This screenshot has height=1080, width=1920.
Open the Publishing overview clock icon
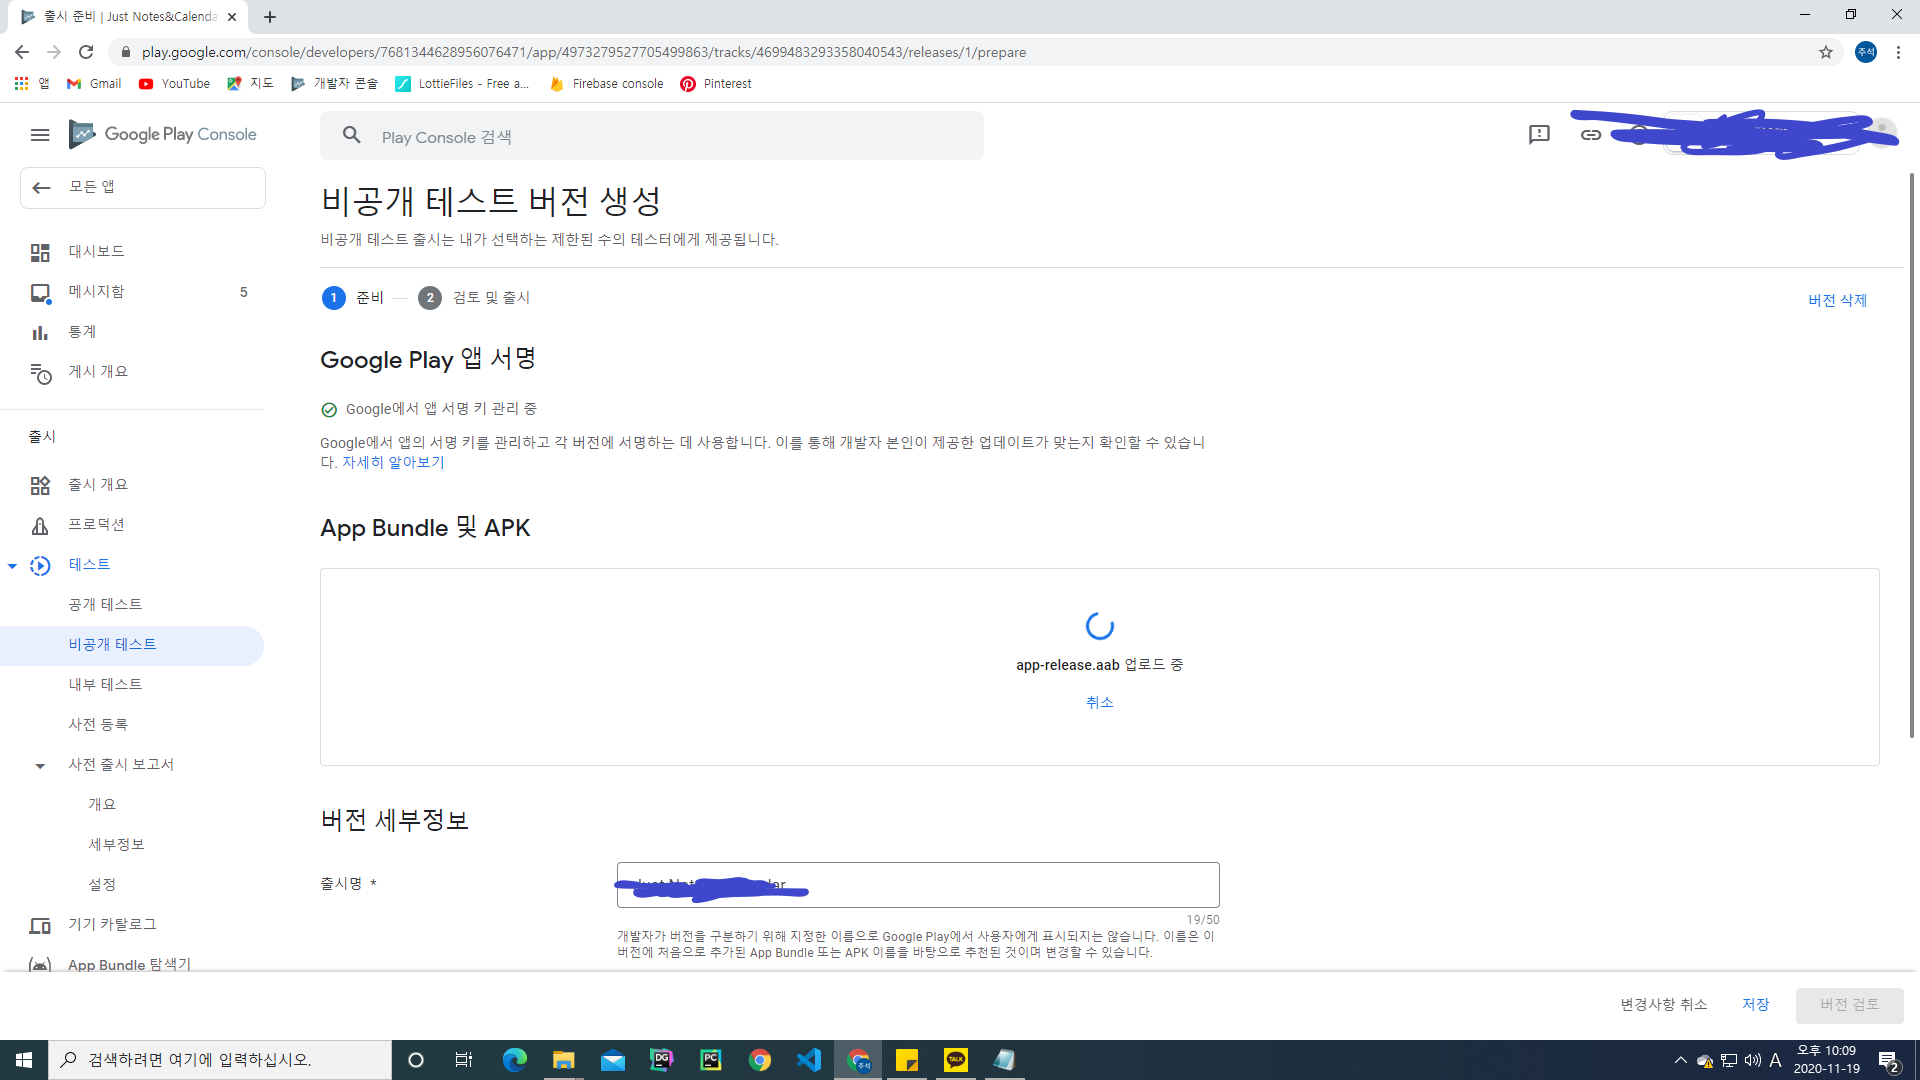(40, 373)
